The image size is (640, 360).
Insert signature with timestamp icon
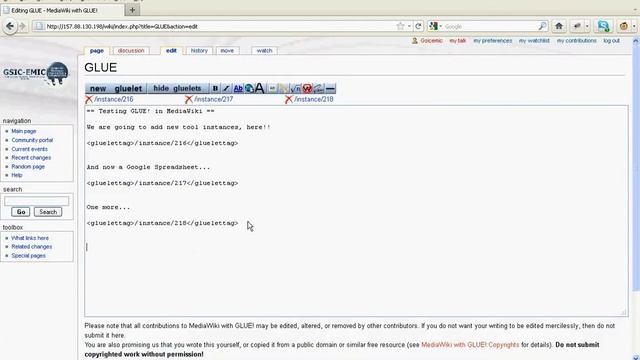pyautogui.click(x=318, y=88)
